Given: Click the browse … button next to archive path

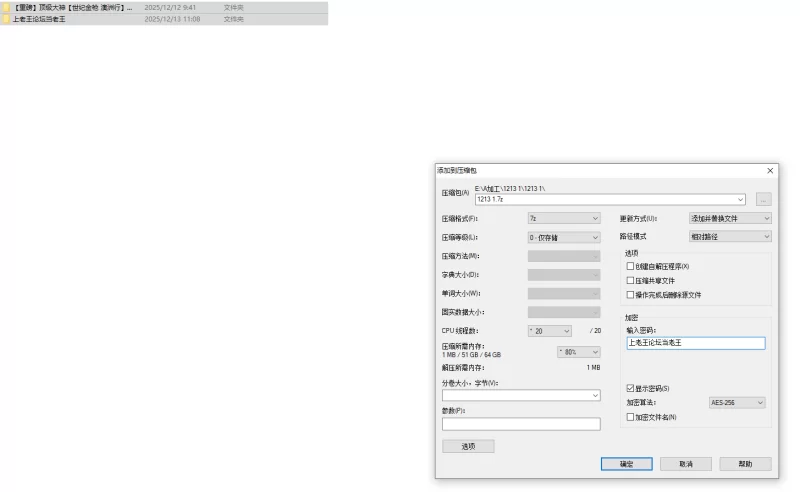Looking at the screenshot, I should point(763,199).
